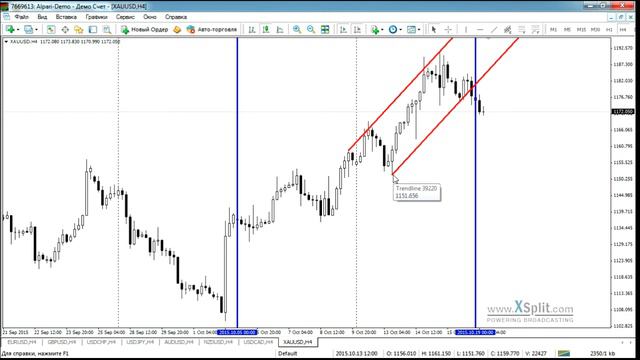Select the arrow Cursor tool

[x=433, y=29]
